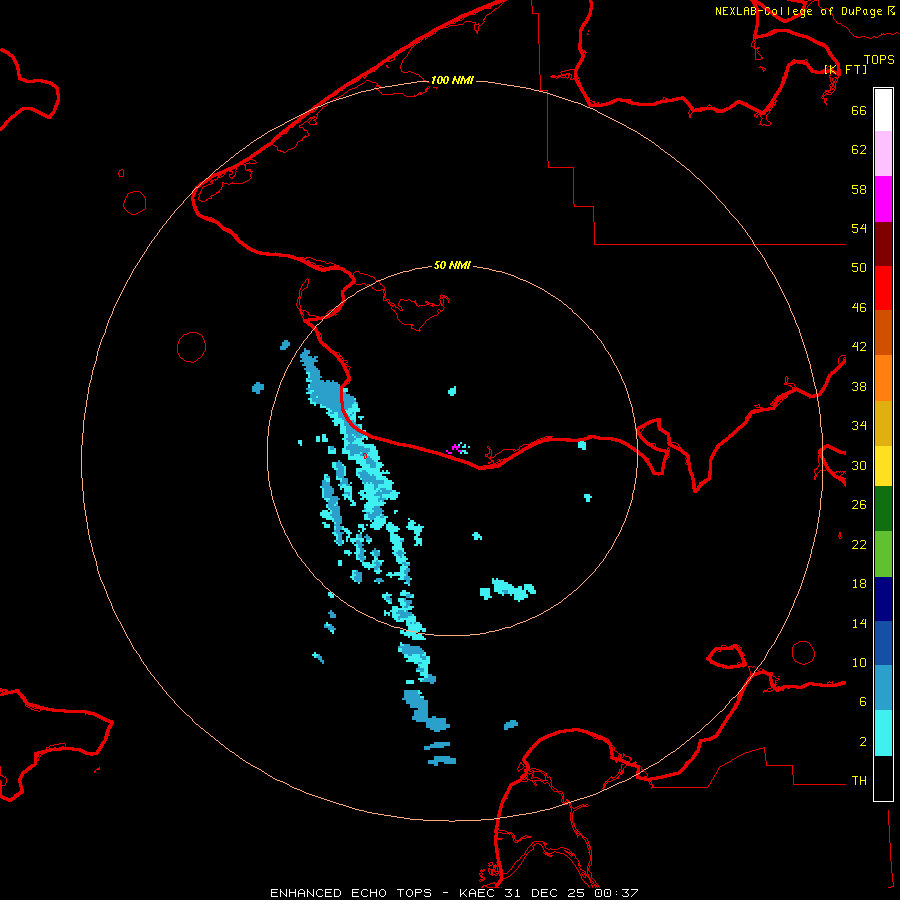Pick the bright red legend swatch

point(883,288)
